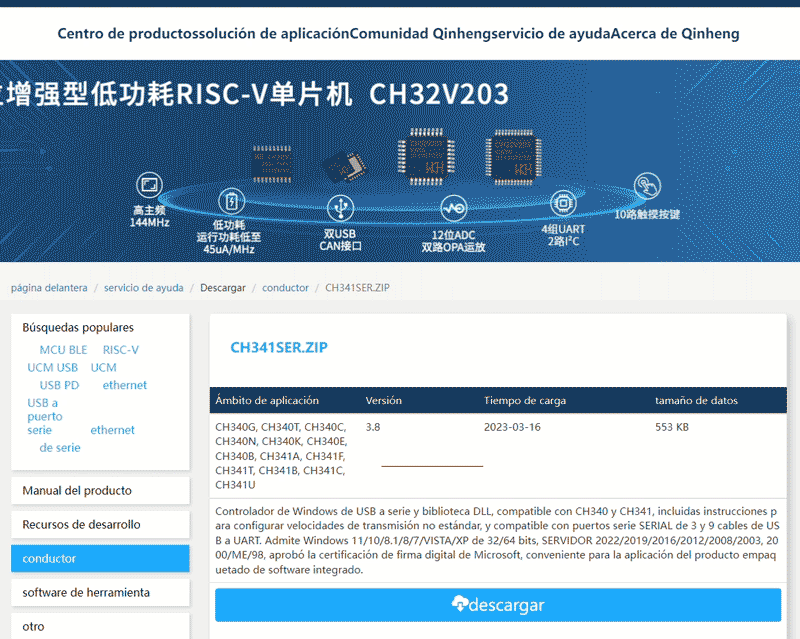Open the USB PD popular search link
This screenshot has width=800, height=639.
point(59,385)
